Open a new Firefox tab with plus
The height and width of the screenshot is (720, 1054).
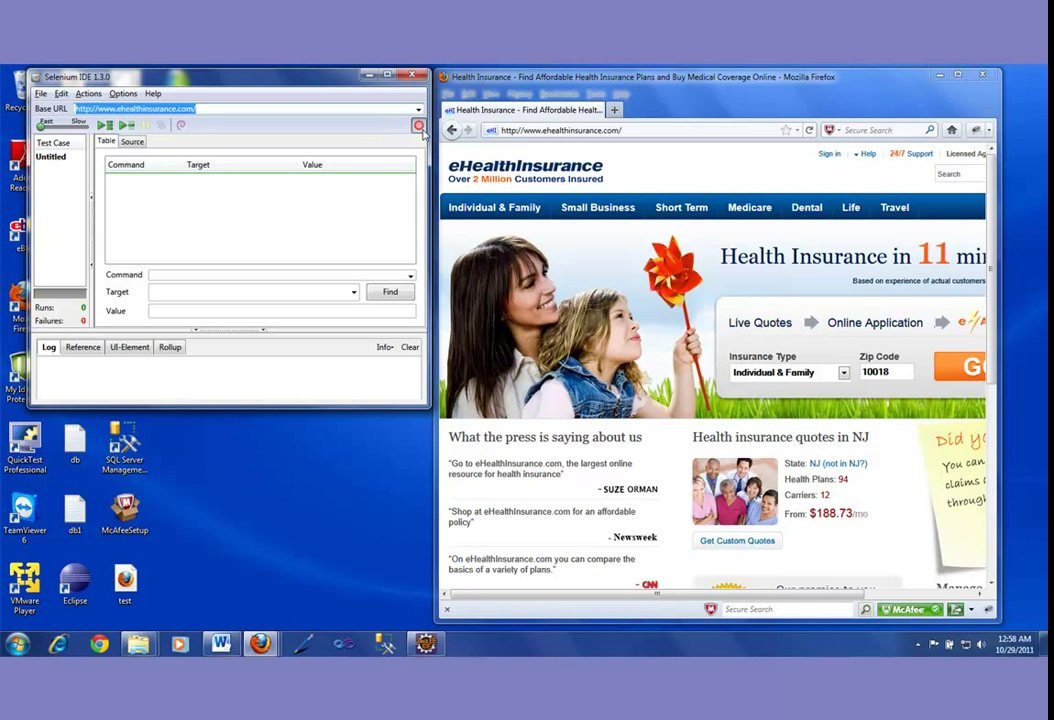[x=614, y=110]
